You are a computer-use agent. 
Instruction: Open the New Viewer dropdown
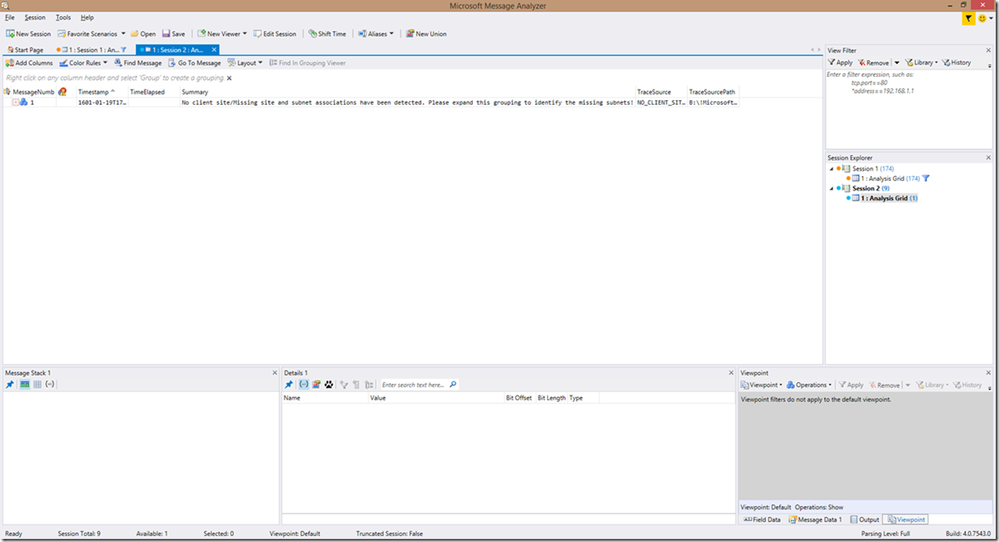222,34
